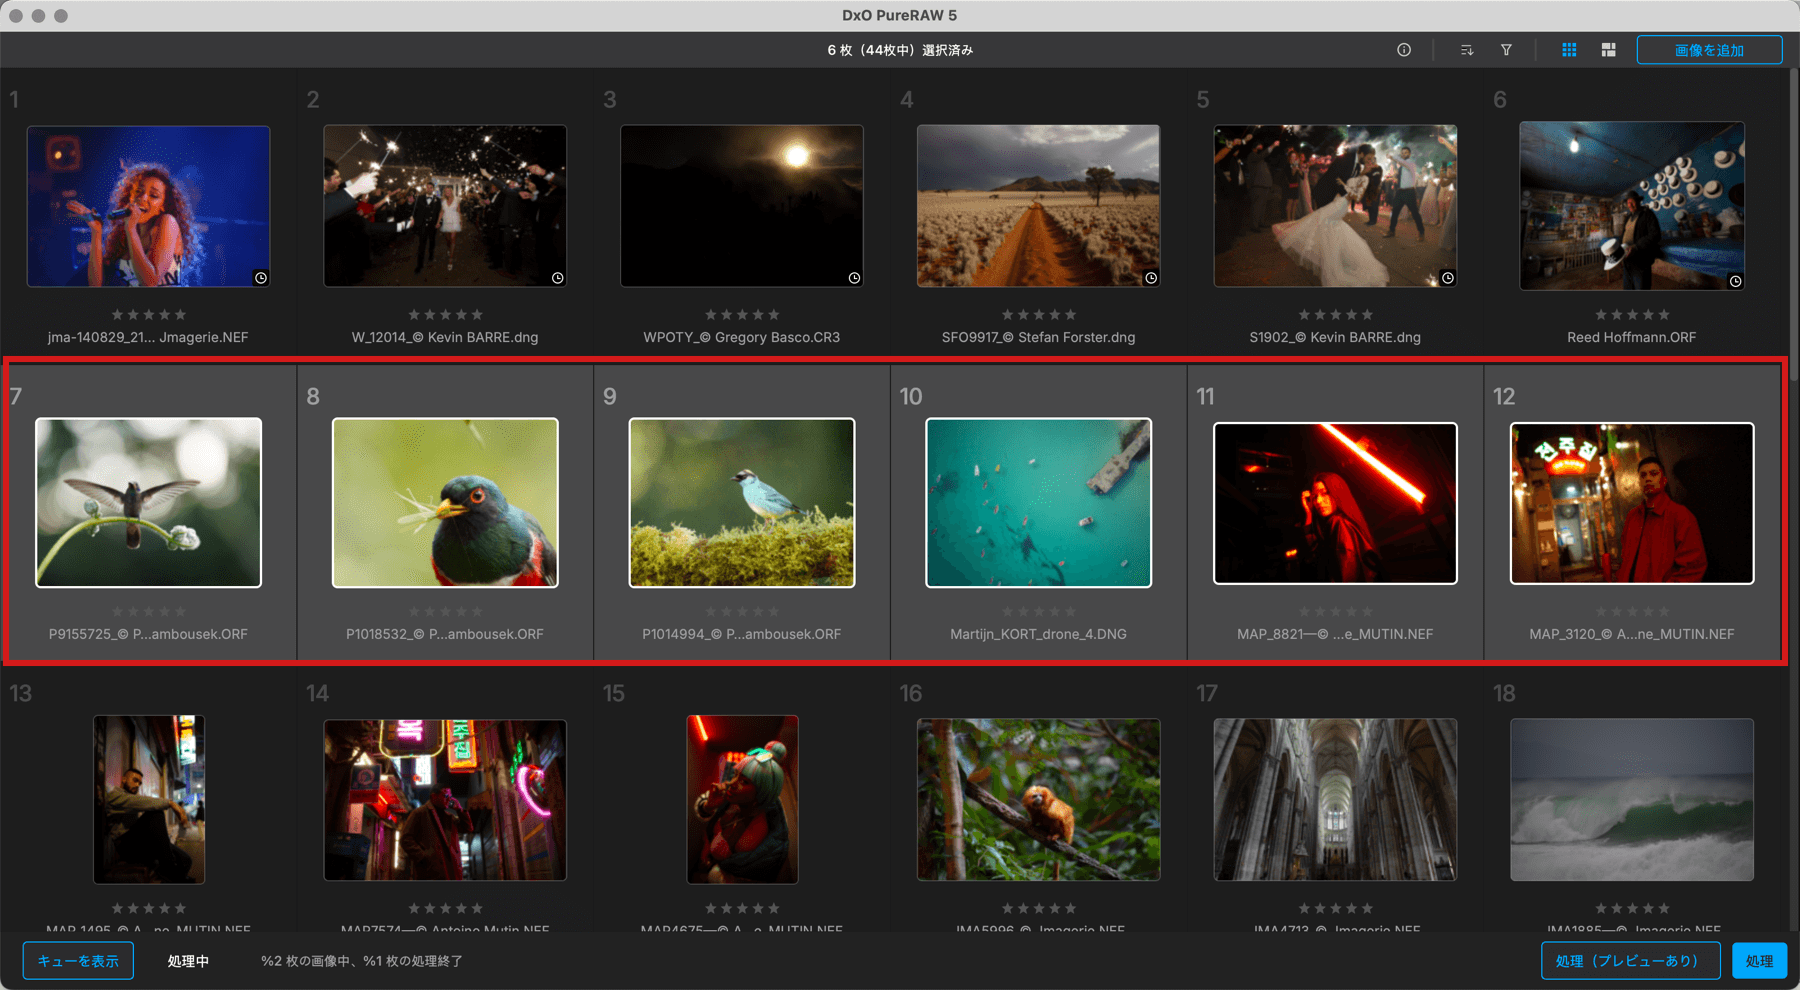The width and height of the screenshot is (1800, 990).
Task: Click filename MAP_3120_© A...ne_MUTIN.NEF
Action: pos(1632,634)
